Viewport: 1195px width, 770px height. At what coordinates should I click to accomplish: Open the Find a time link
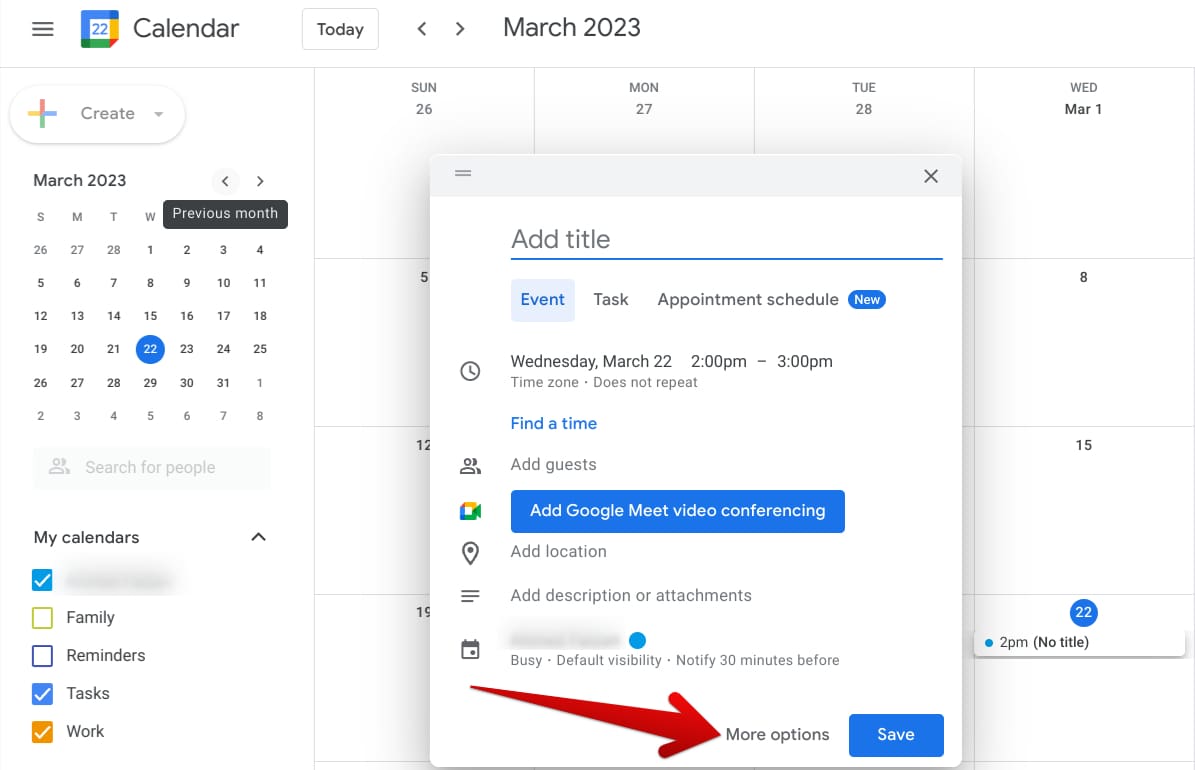click(x=553, y=424)
